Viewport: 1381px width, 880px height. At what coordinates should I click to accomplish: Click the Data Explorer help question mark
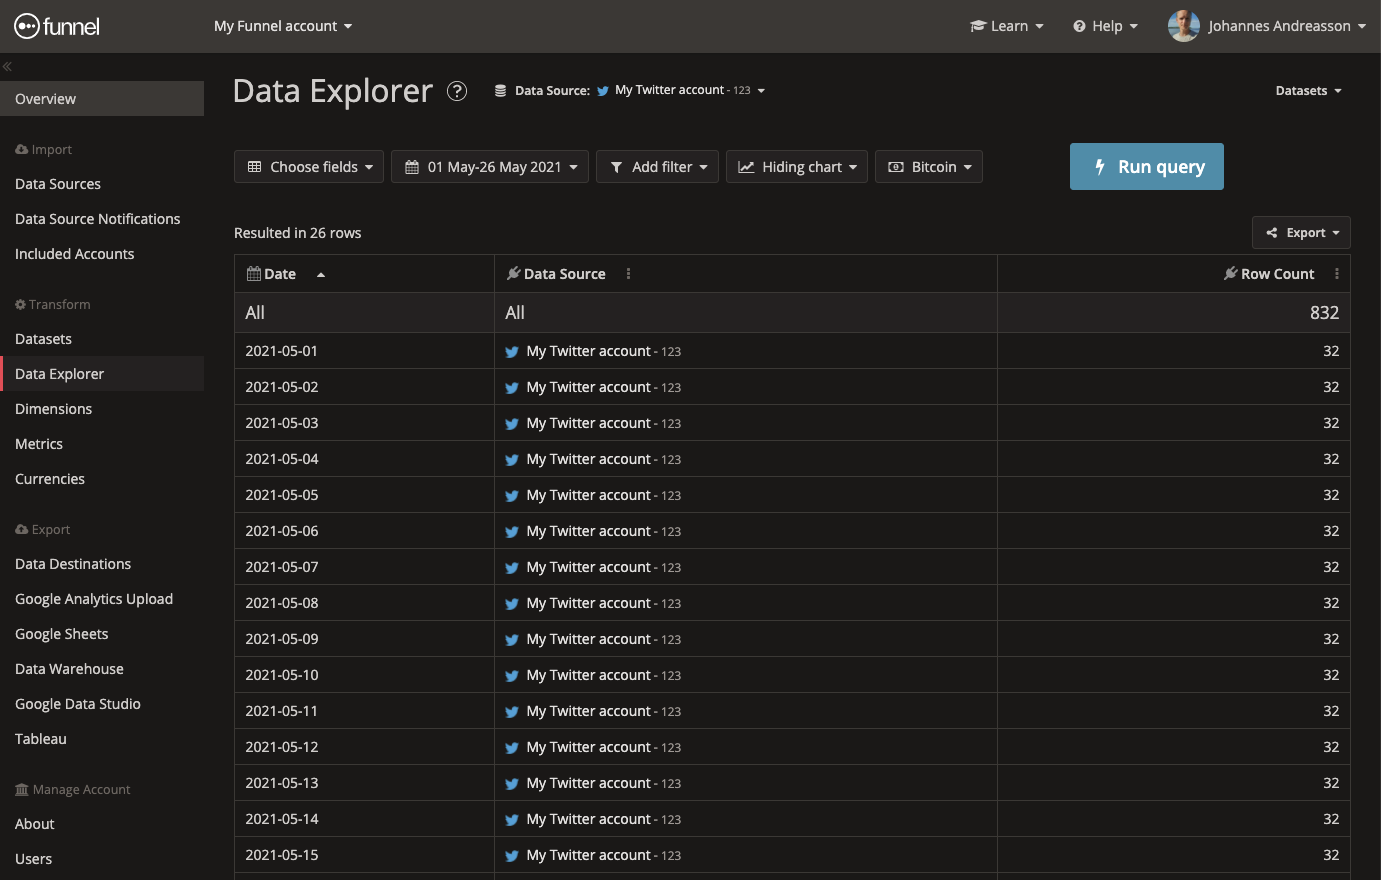[457, 91]
